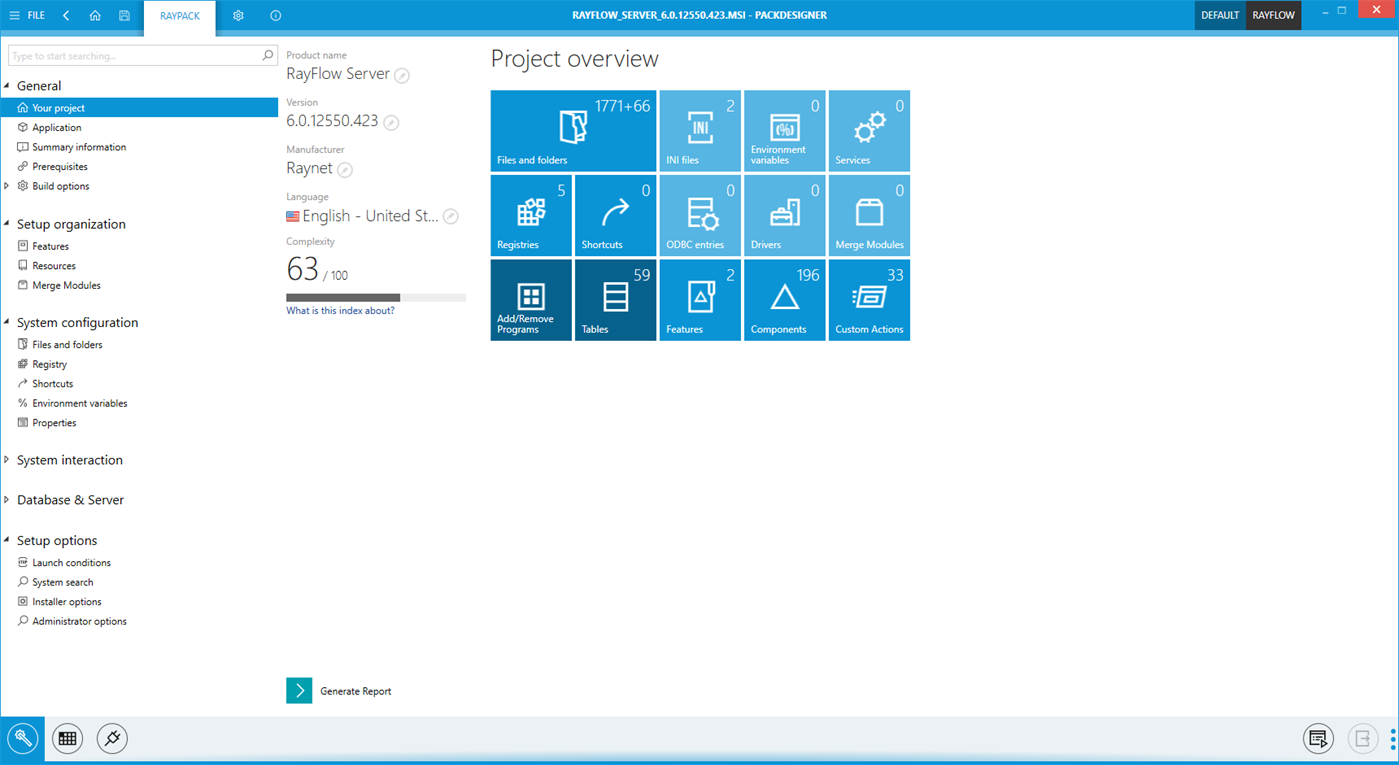Open the settings gear in the title bar
The width and height of the screenshot is (1399, 765).
(x=237, y=15)
